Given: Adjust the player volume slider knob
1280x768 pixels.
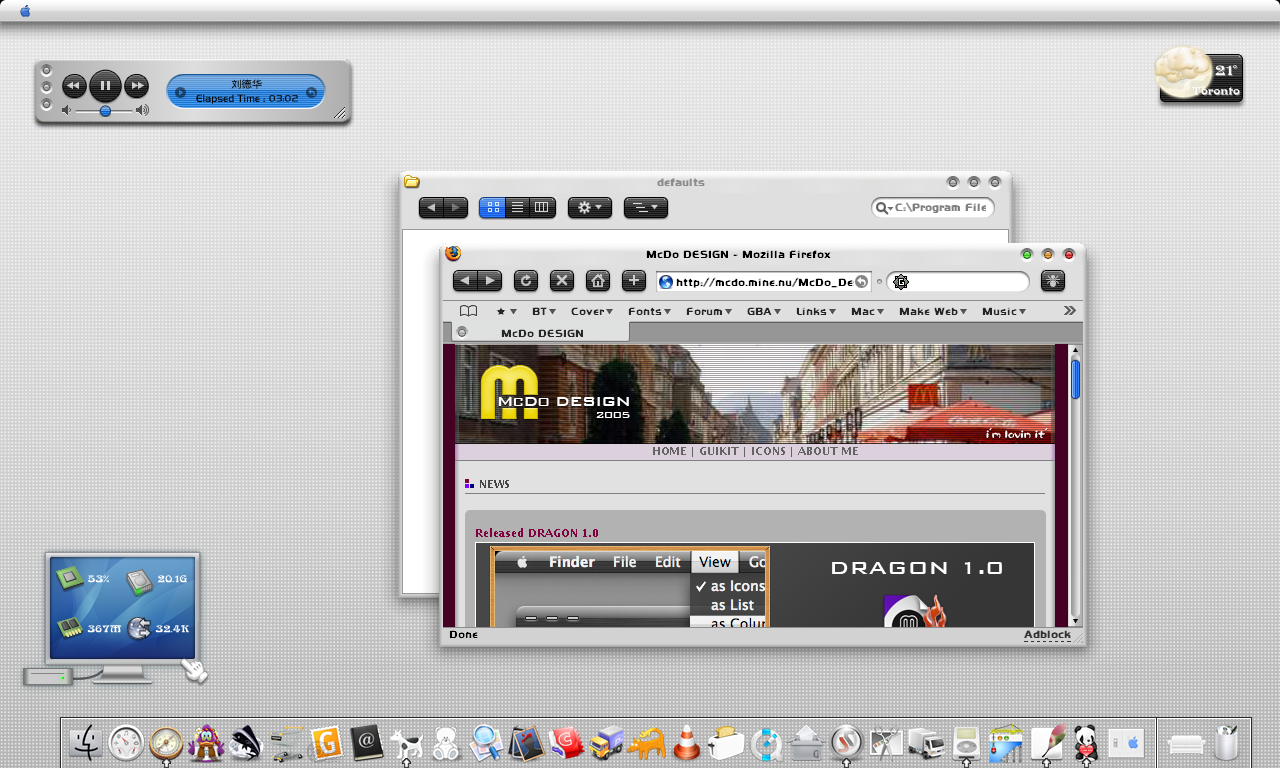Looking at the screenshot, I should coord(105,111).
